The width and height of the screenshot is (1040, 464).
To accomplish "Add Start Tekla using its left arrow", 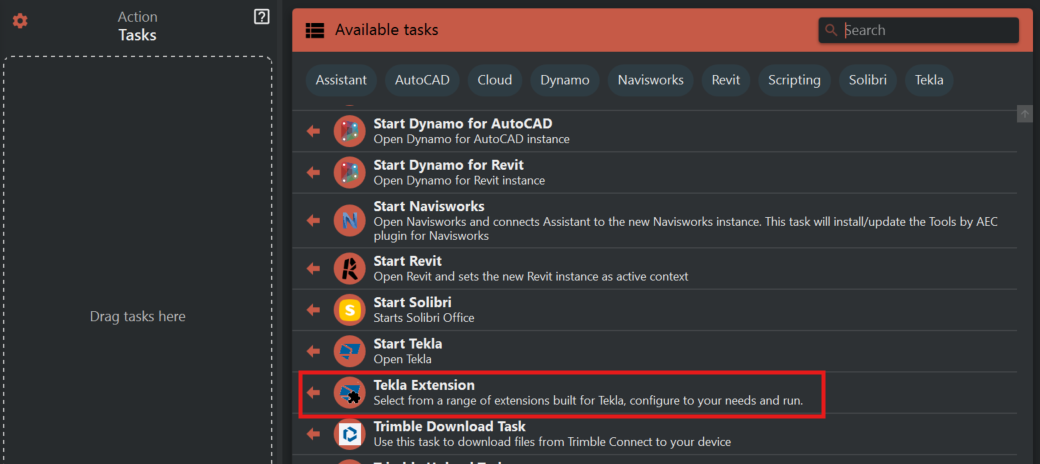I will pyautogui.click(x=313, y=351).
